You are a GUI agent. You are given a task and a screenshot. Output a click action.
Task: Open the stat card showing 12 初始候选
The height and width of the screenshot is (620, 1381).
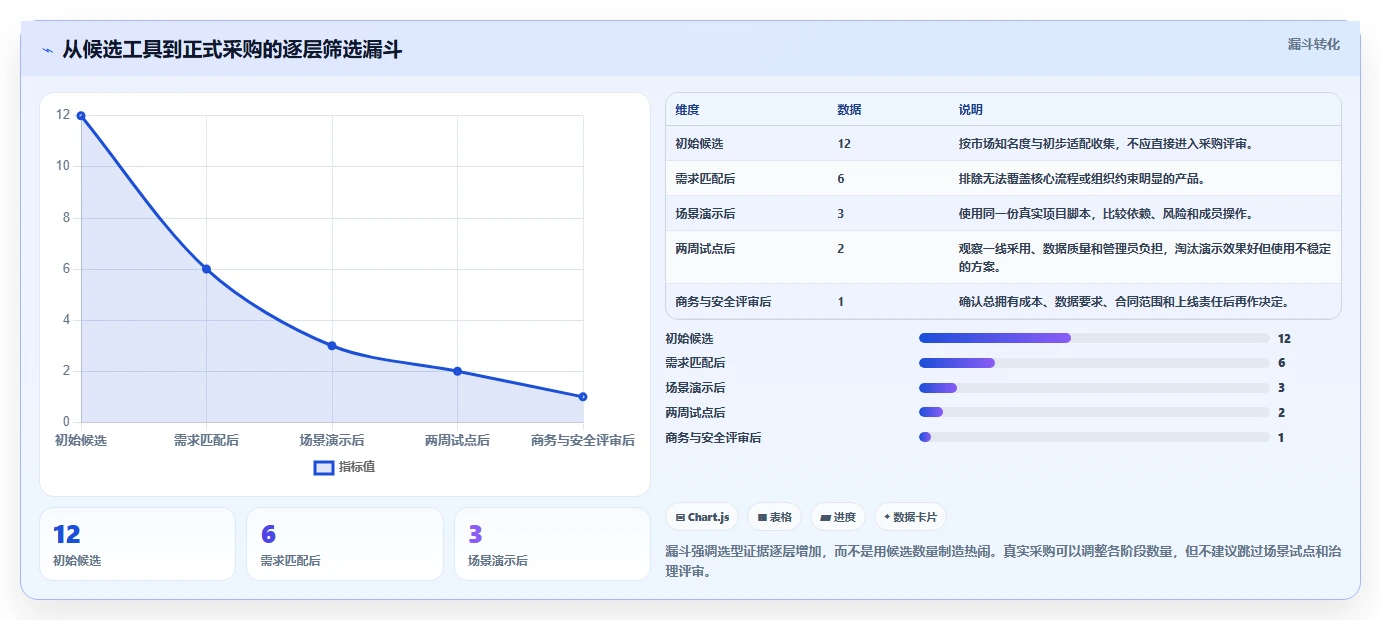(137, 544)
